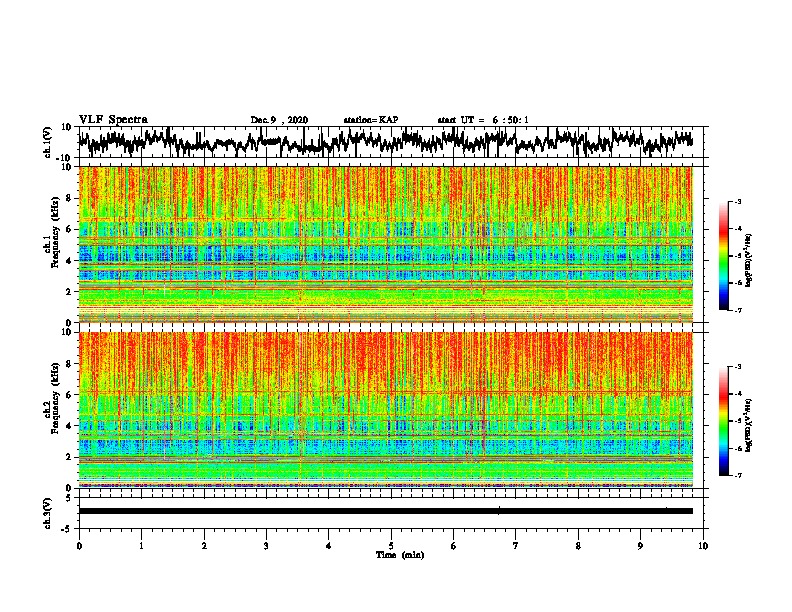Click the '2' kHz tick on ch.2 spectrogram
The width and height of the screenshot is (792, 612).
(x=69, y=457)
